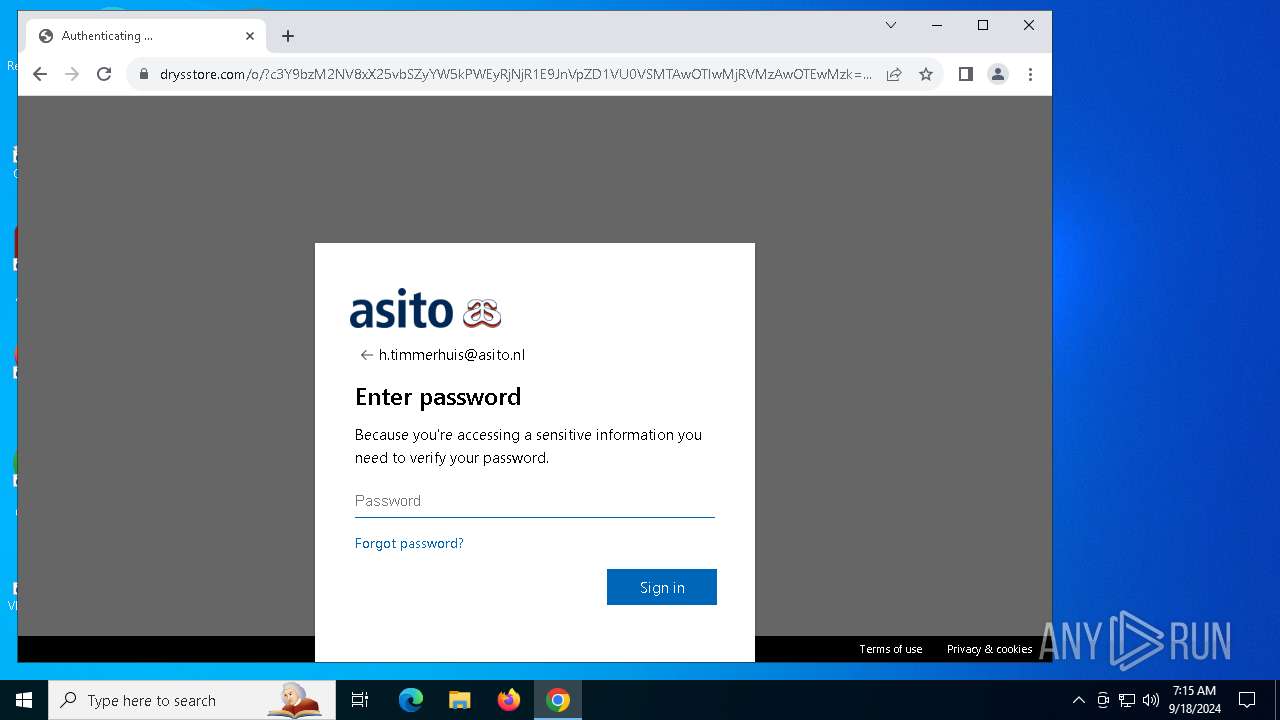Close the Authenticating tab
The width and height of the screenshot is (1280, 720).
tap(250, 36)
